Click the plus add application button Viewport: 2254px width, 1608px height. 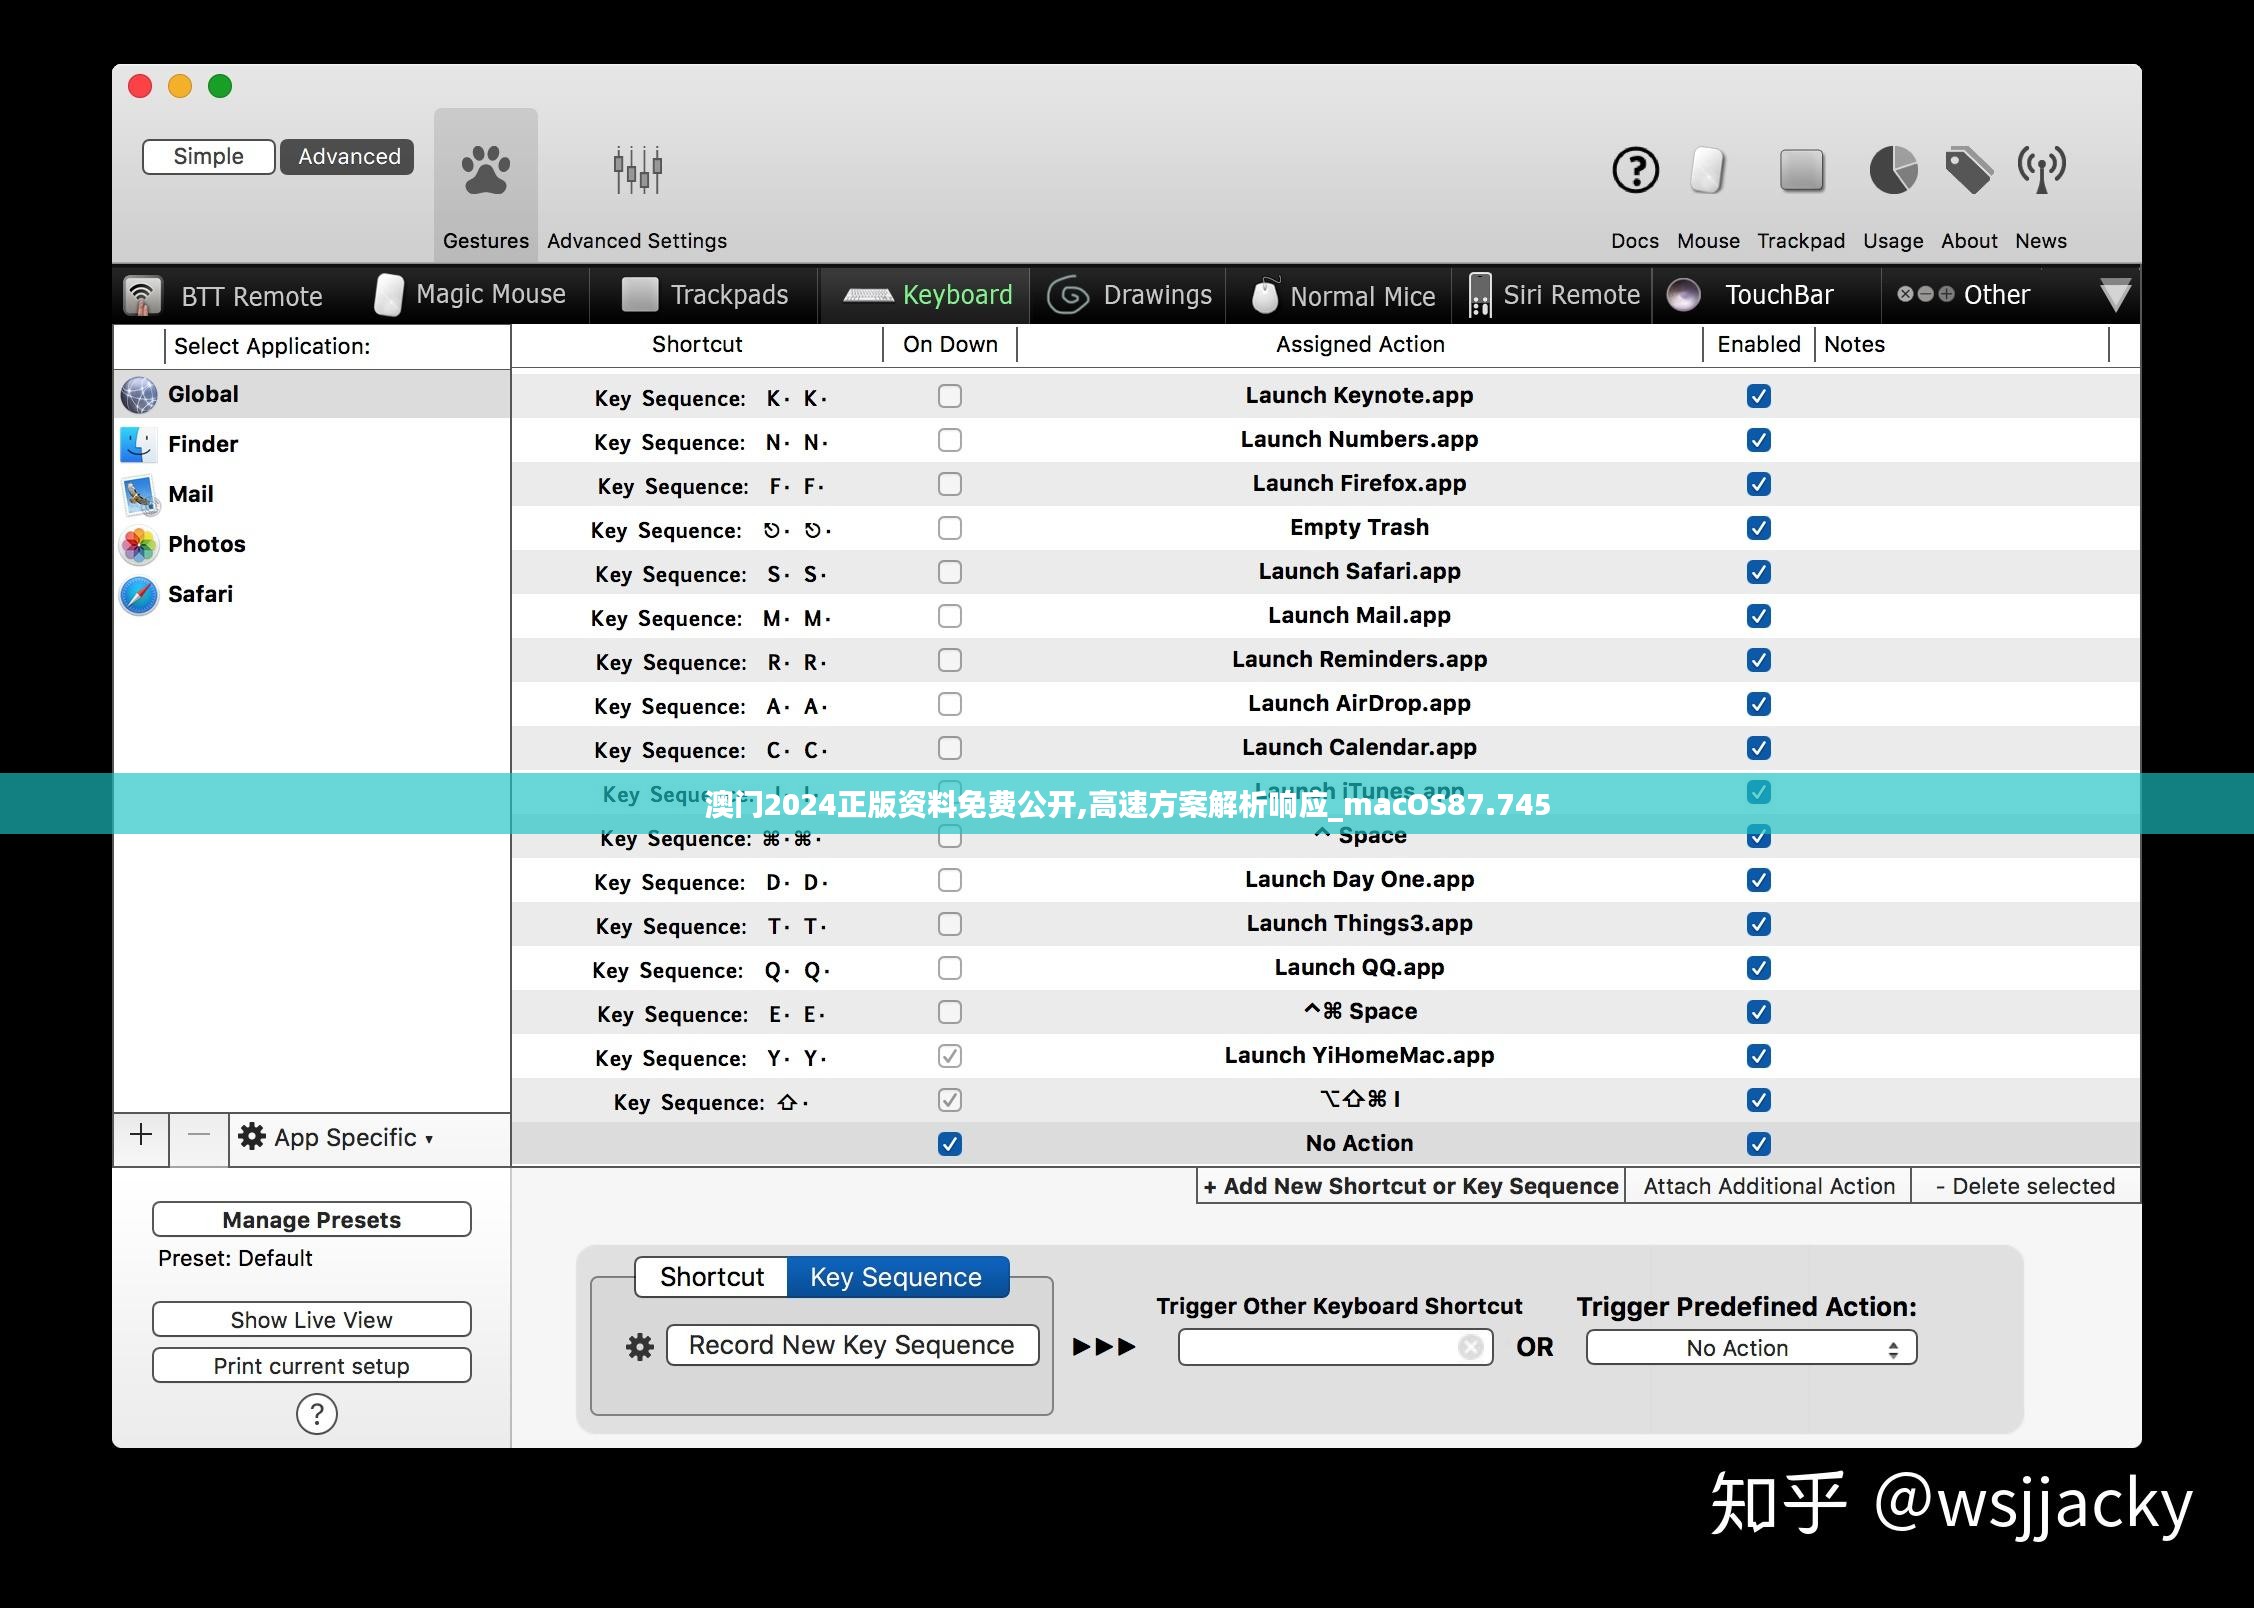click(141, 1136)
